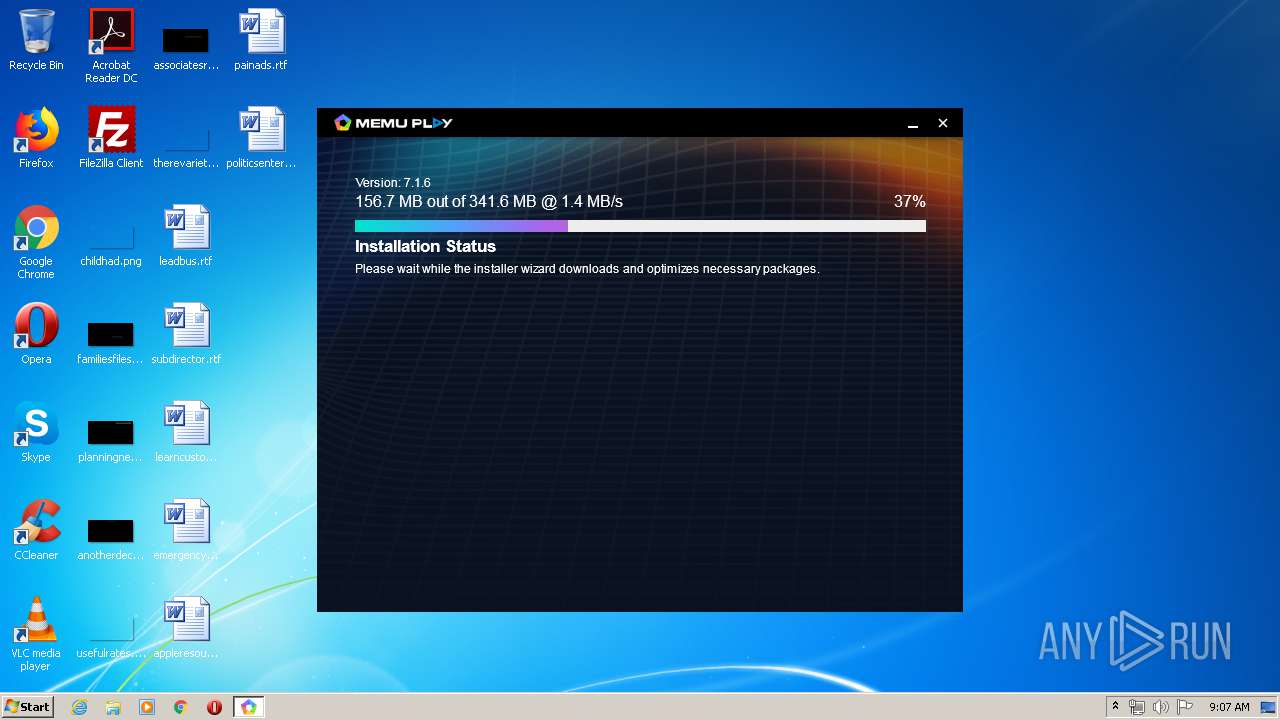
Task: Open Action Center flag icon
Action: click(x=1185, y=707)
